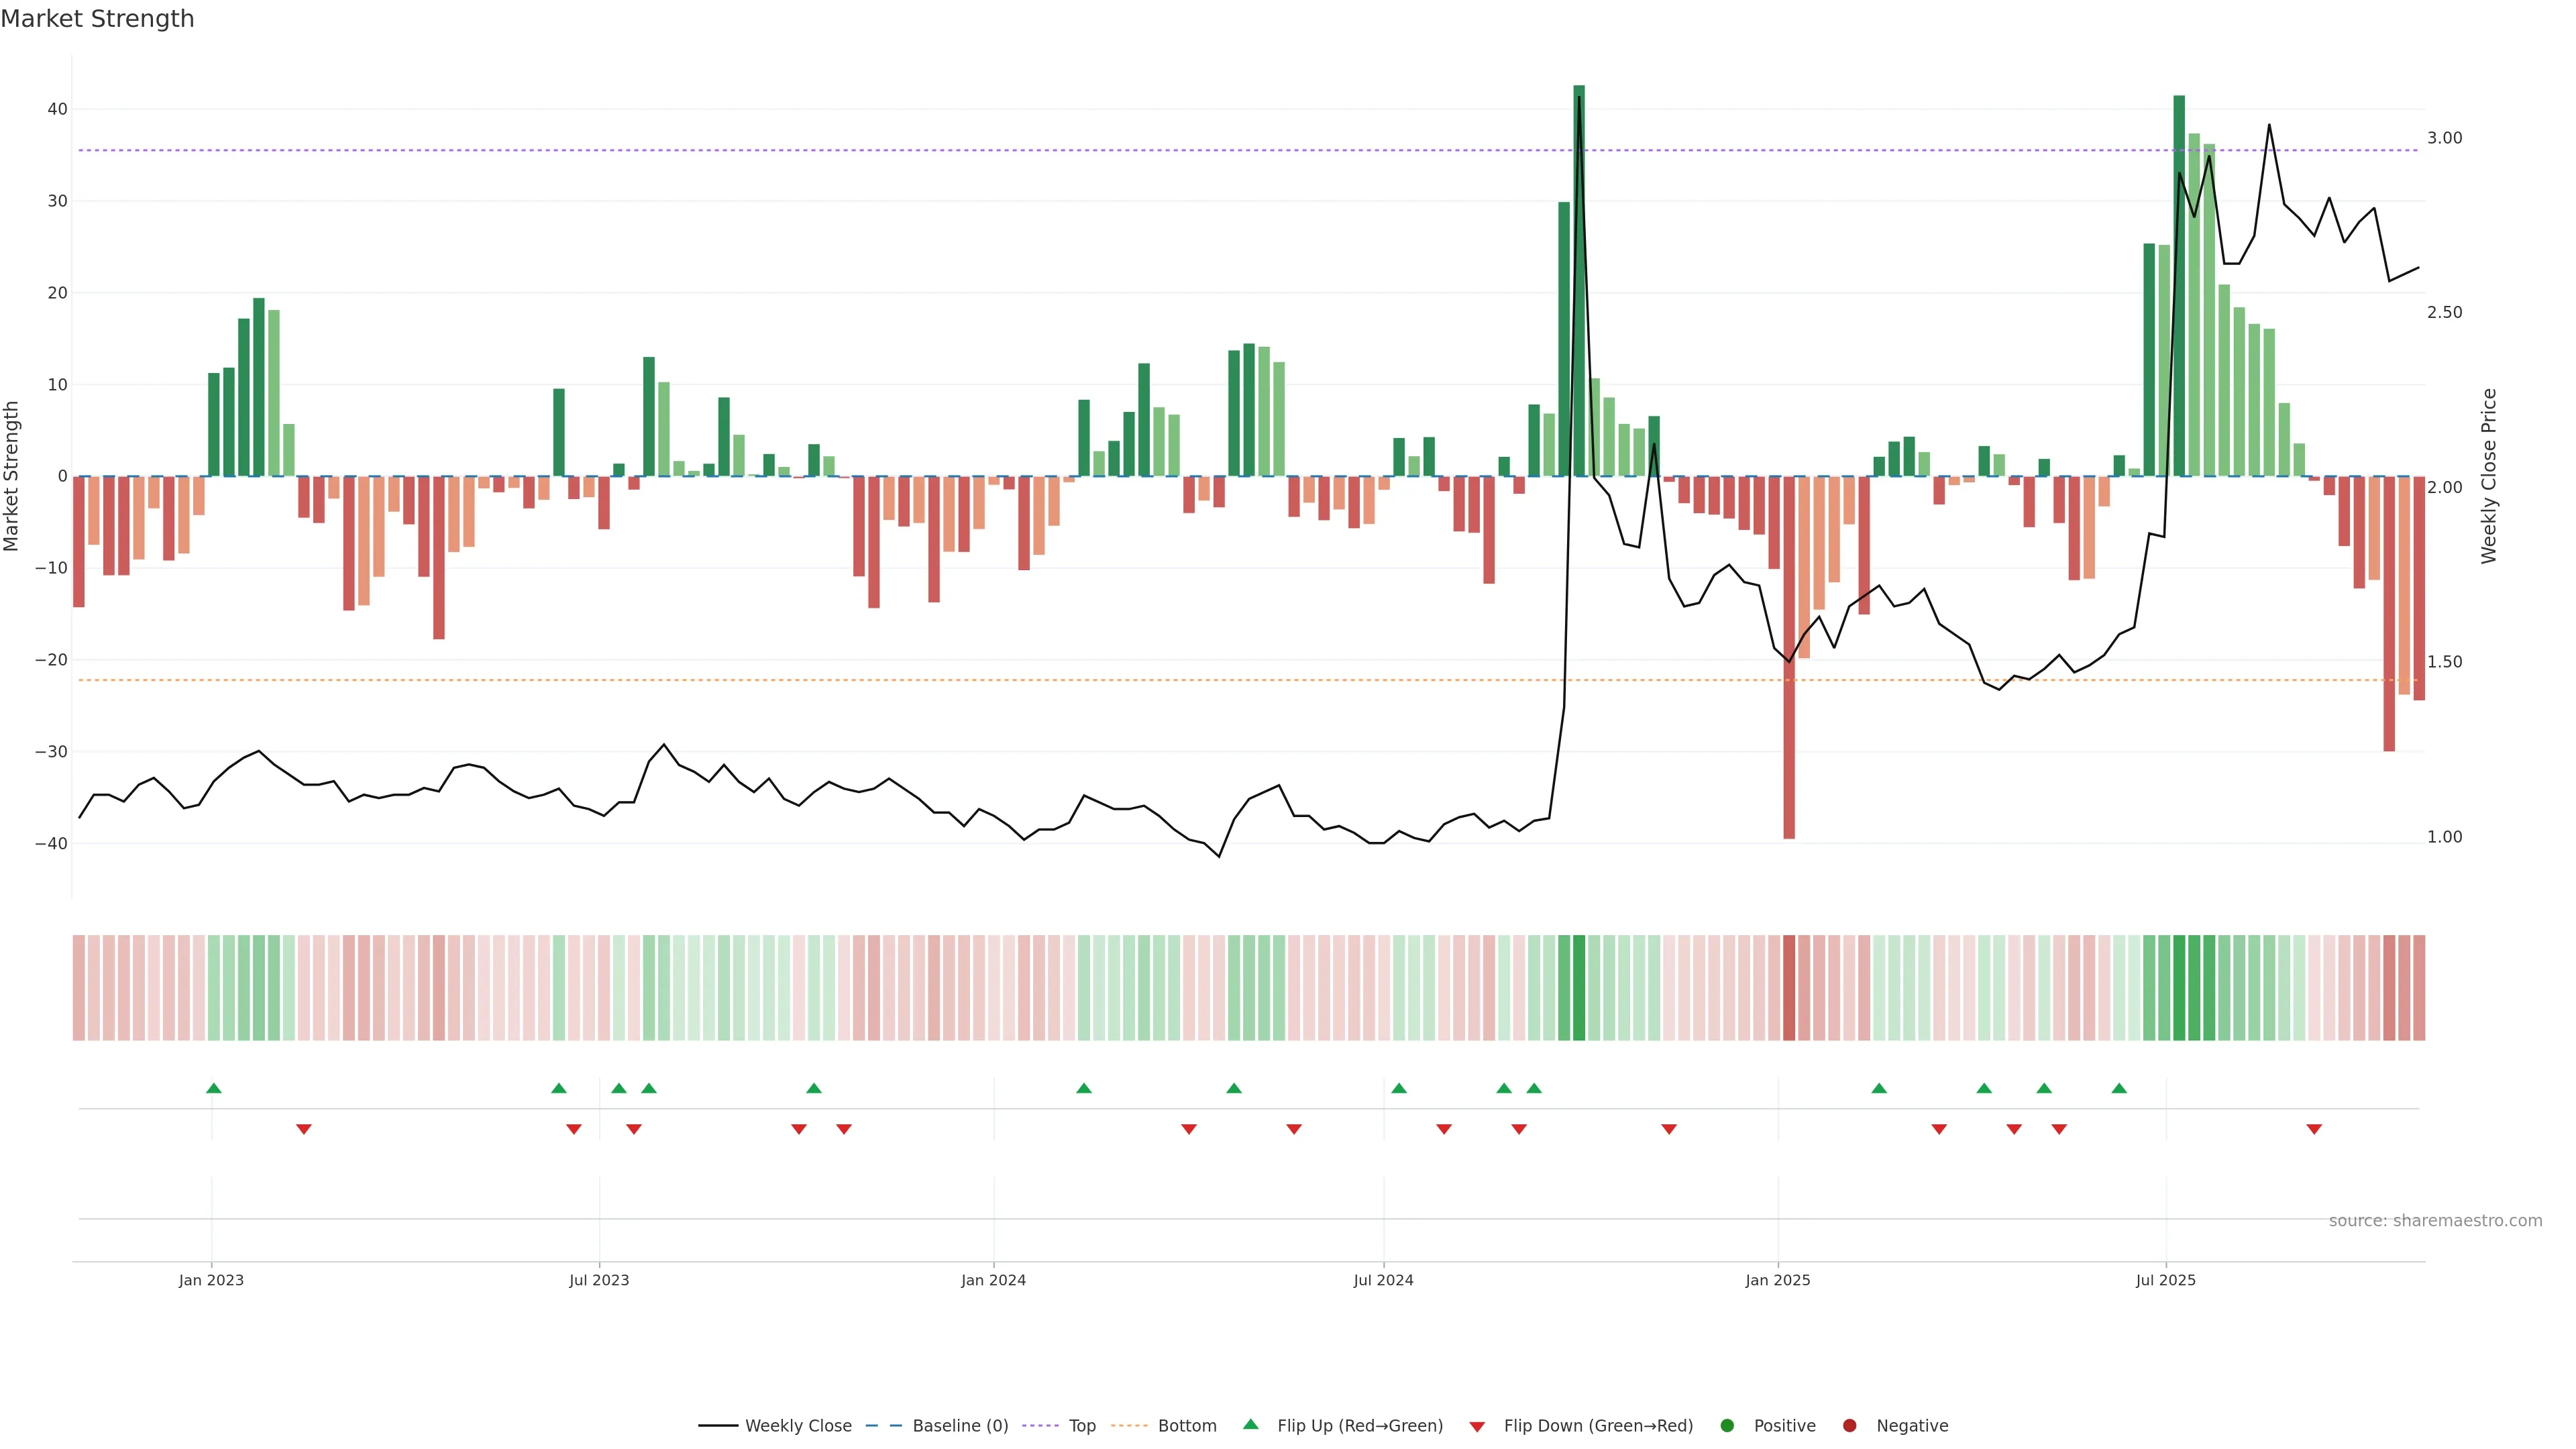
Task: Click the green flip-up marker just before Jan 2024's following spike near Feb 2024
Action: (1084, 1088)
